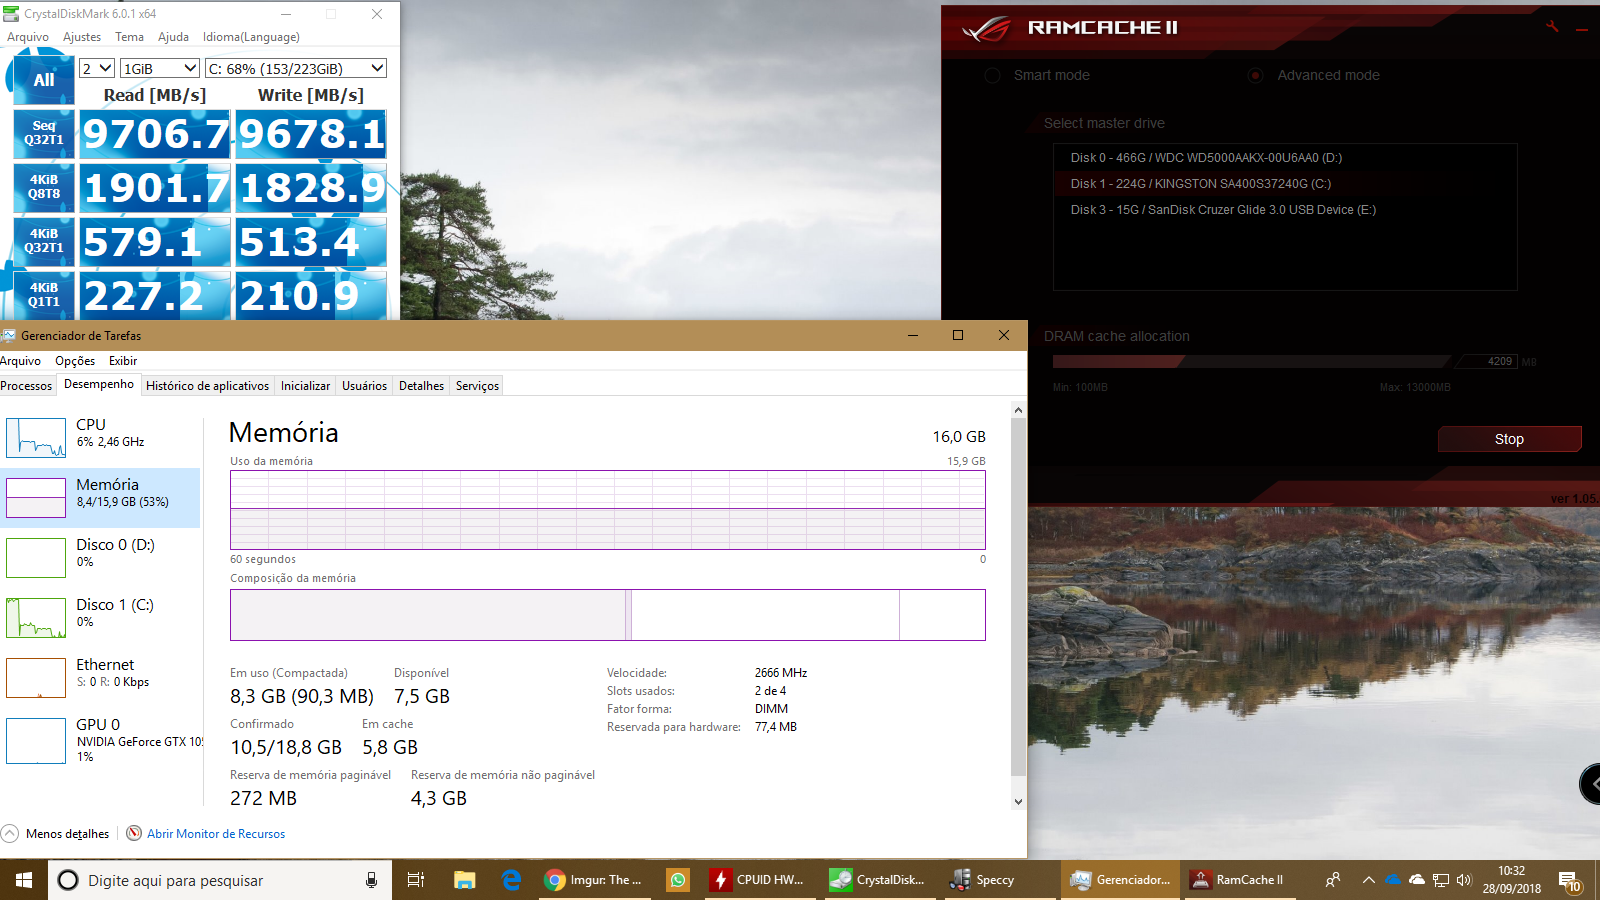Open the Windows Start menu

pos(24,880)
